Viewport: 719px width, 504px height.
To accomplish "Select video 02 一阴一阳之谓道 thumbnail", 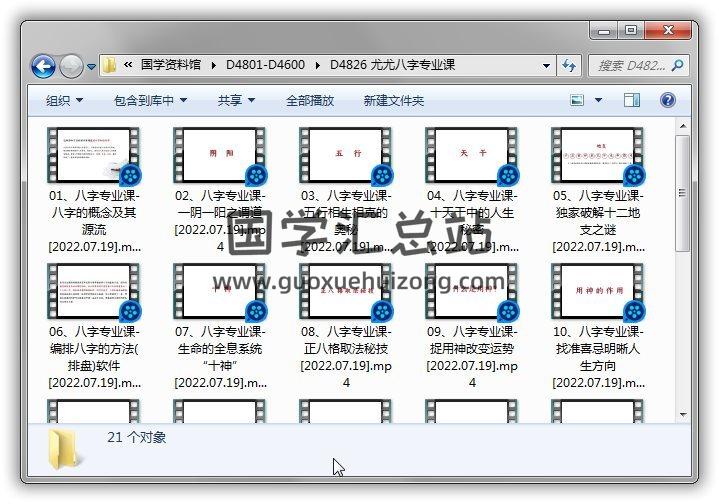I will tap(220, 155).
